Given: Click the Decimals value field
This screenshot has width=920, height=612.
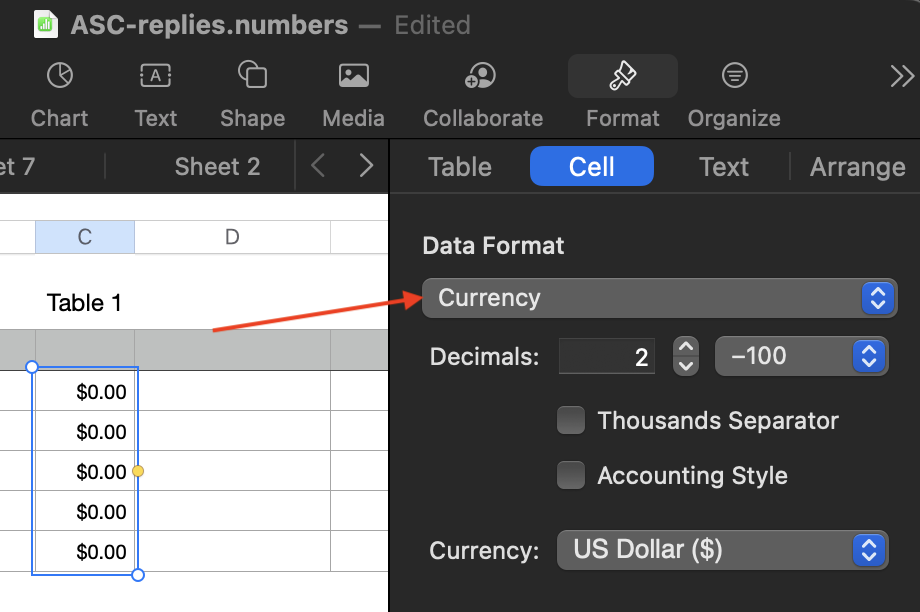Looking at the screenshot, I should [607, 356].
